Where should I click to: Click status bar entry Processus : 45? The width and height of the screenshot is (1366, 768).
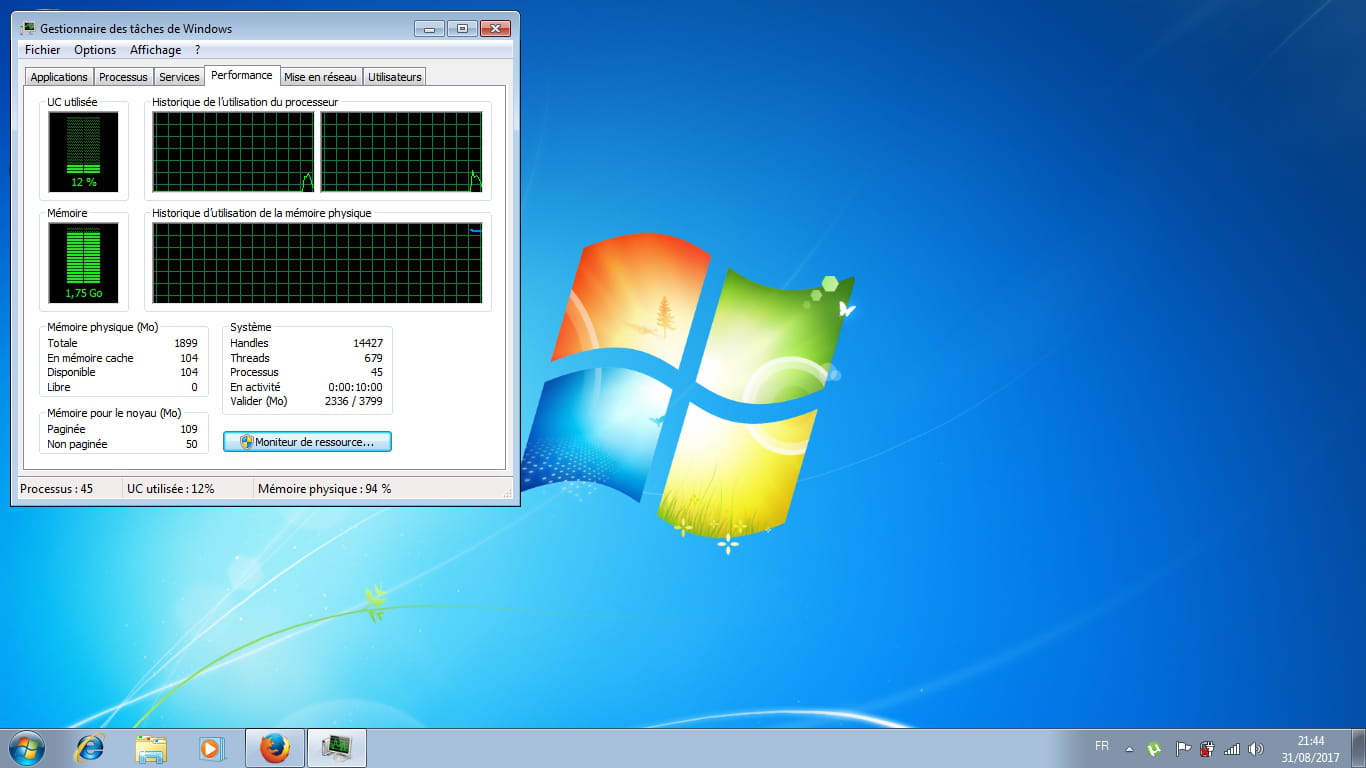click(57, 489)
